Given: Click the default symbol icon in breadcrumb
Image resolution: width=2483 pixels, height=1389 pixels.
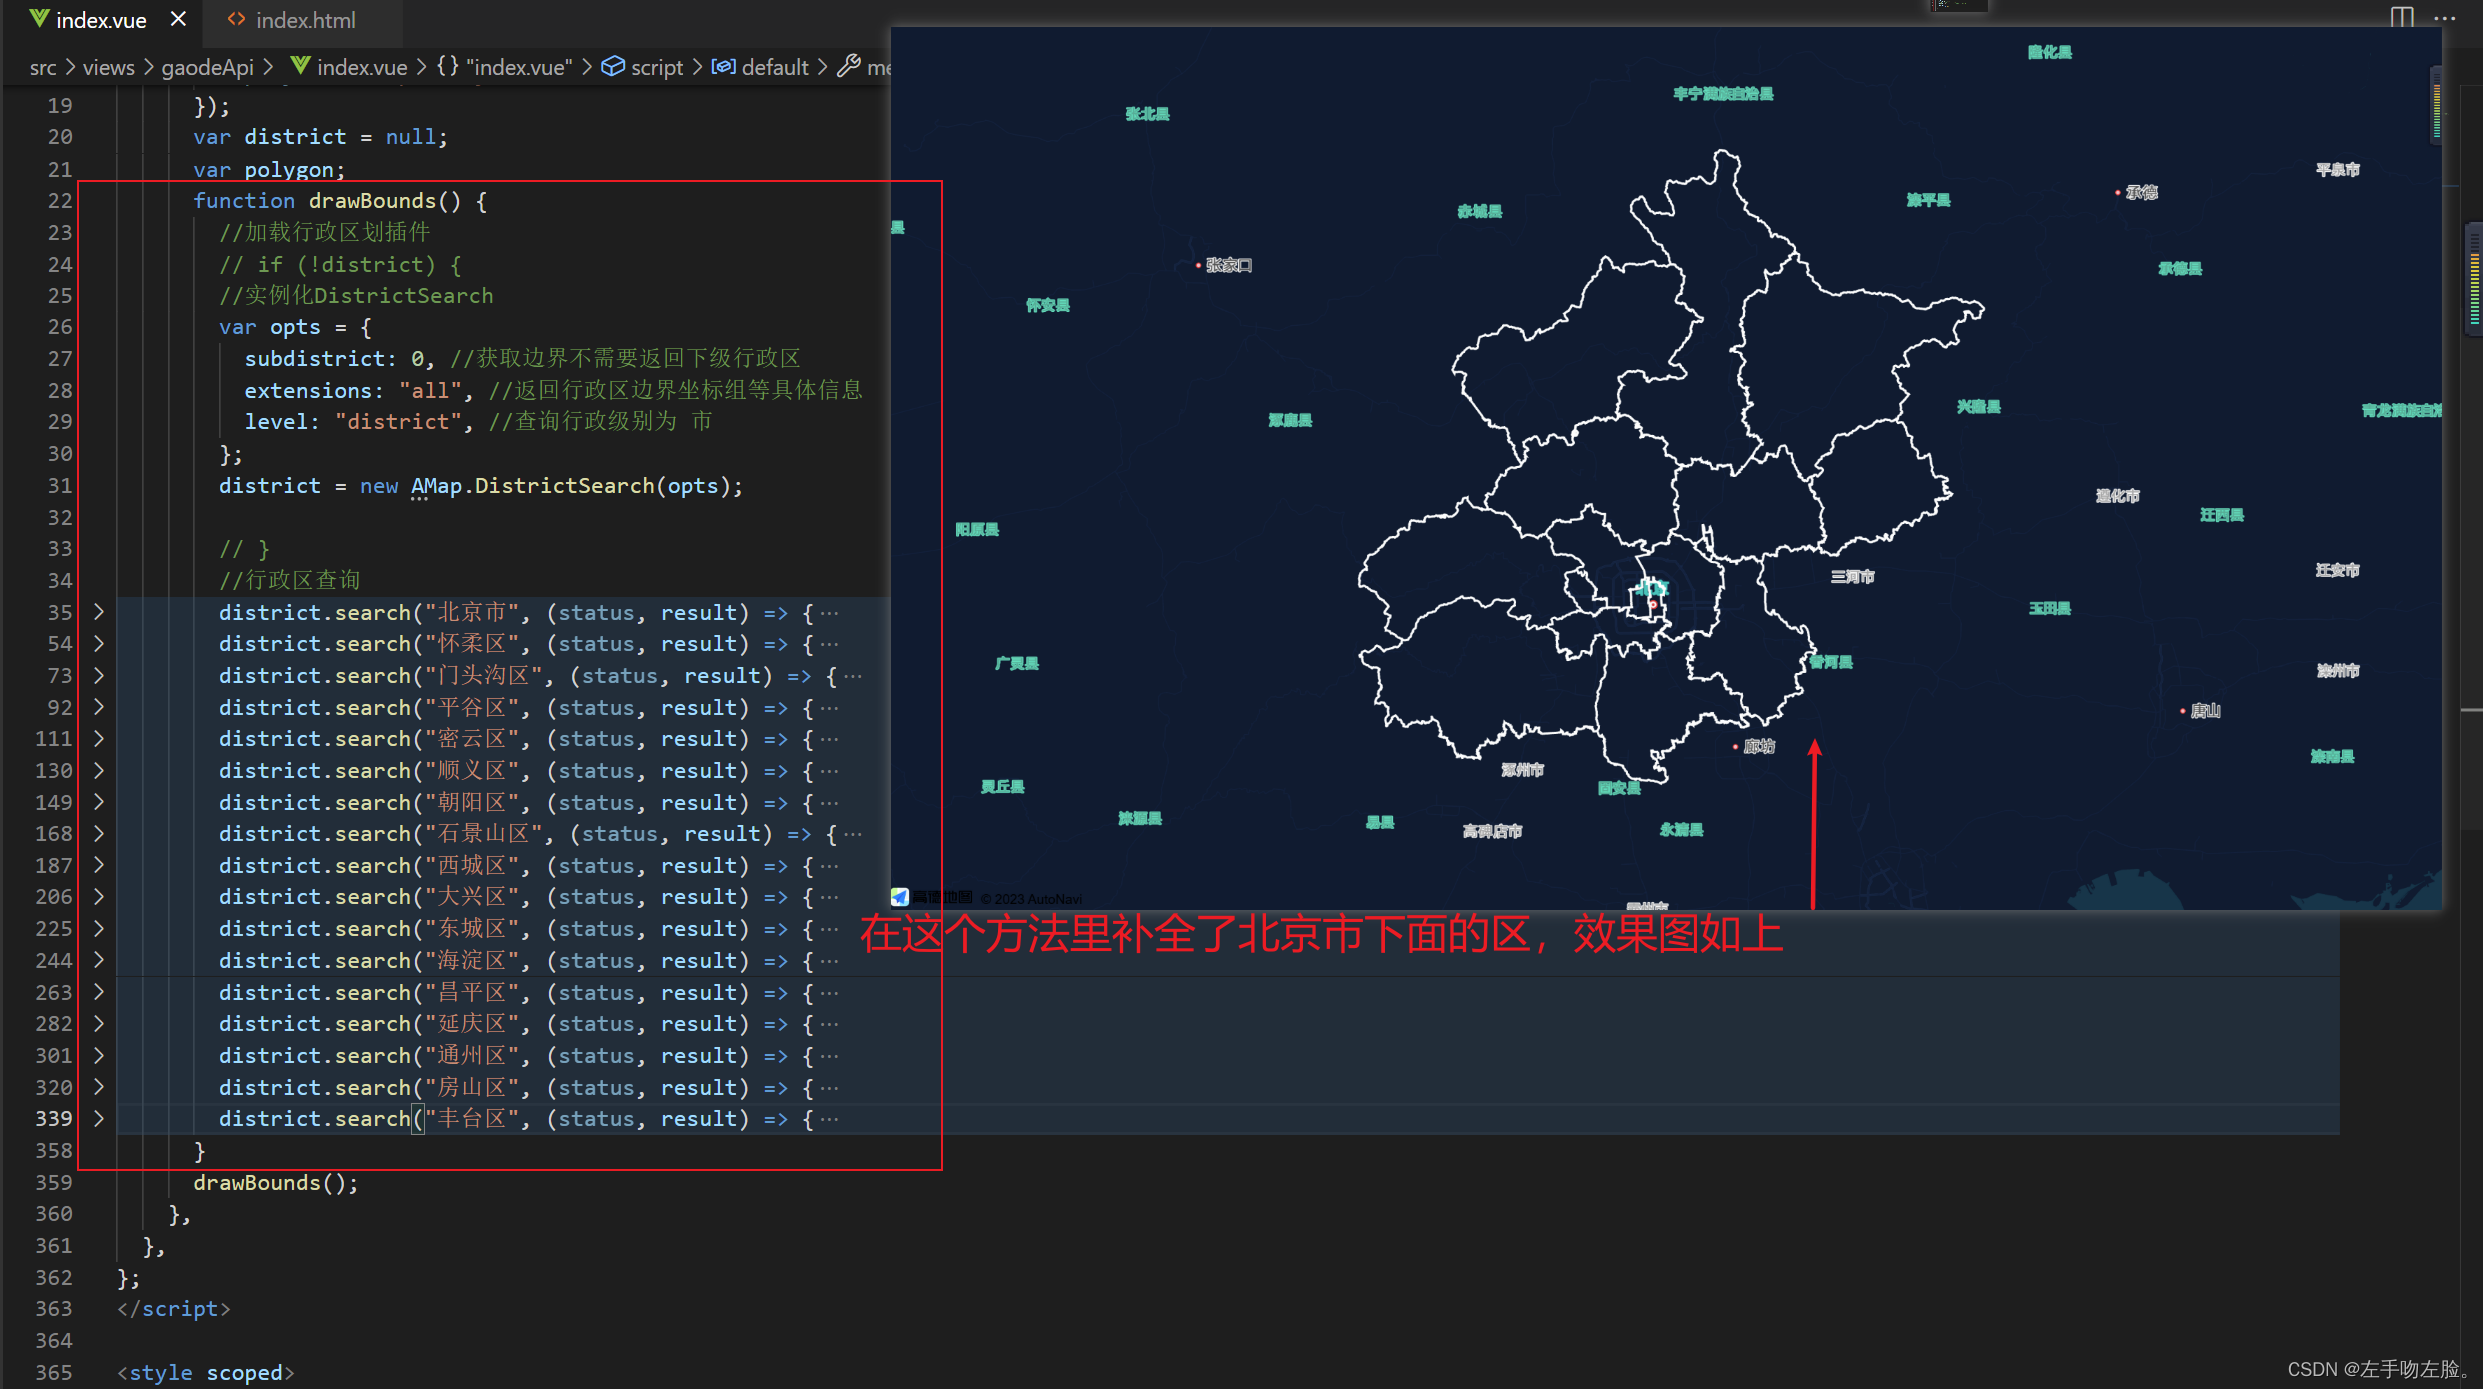Looking at the screenshot, I should (723, 66).
